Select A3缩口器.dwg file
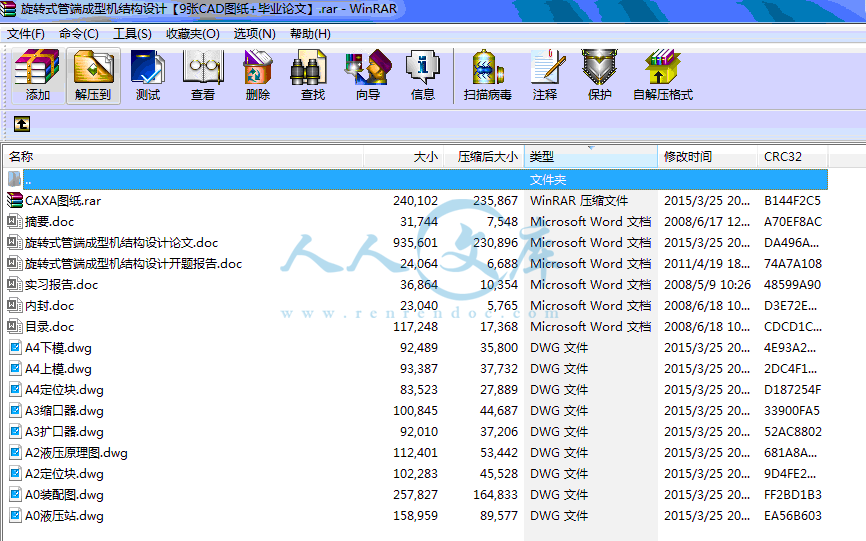 coord(64,410)
